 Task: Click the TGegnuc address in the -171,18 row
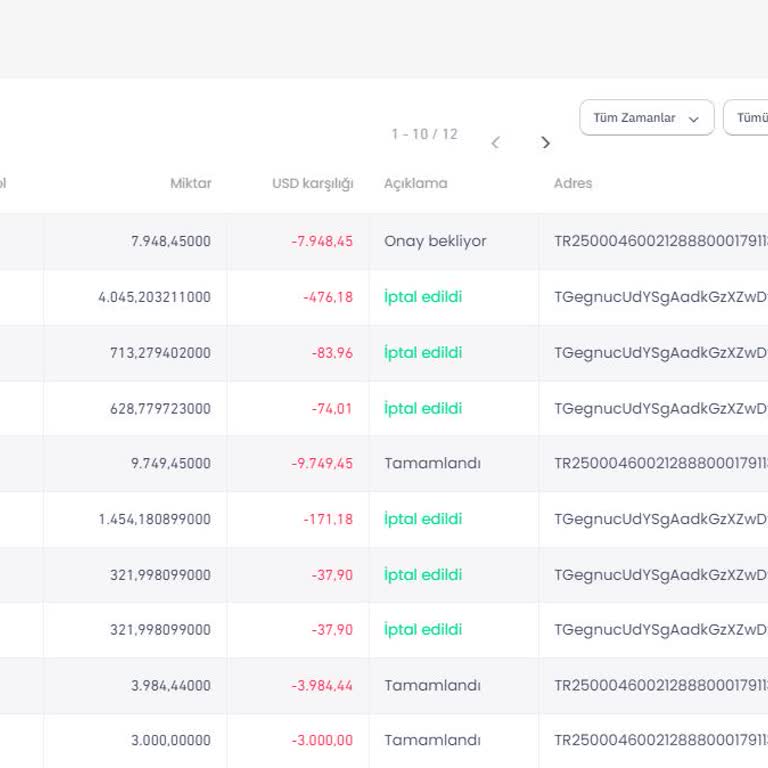pyautogui.click(x=661, y=519)
